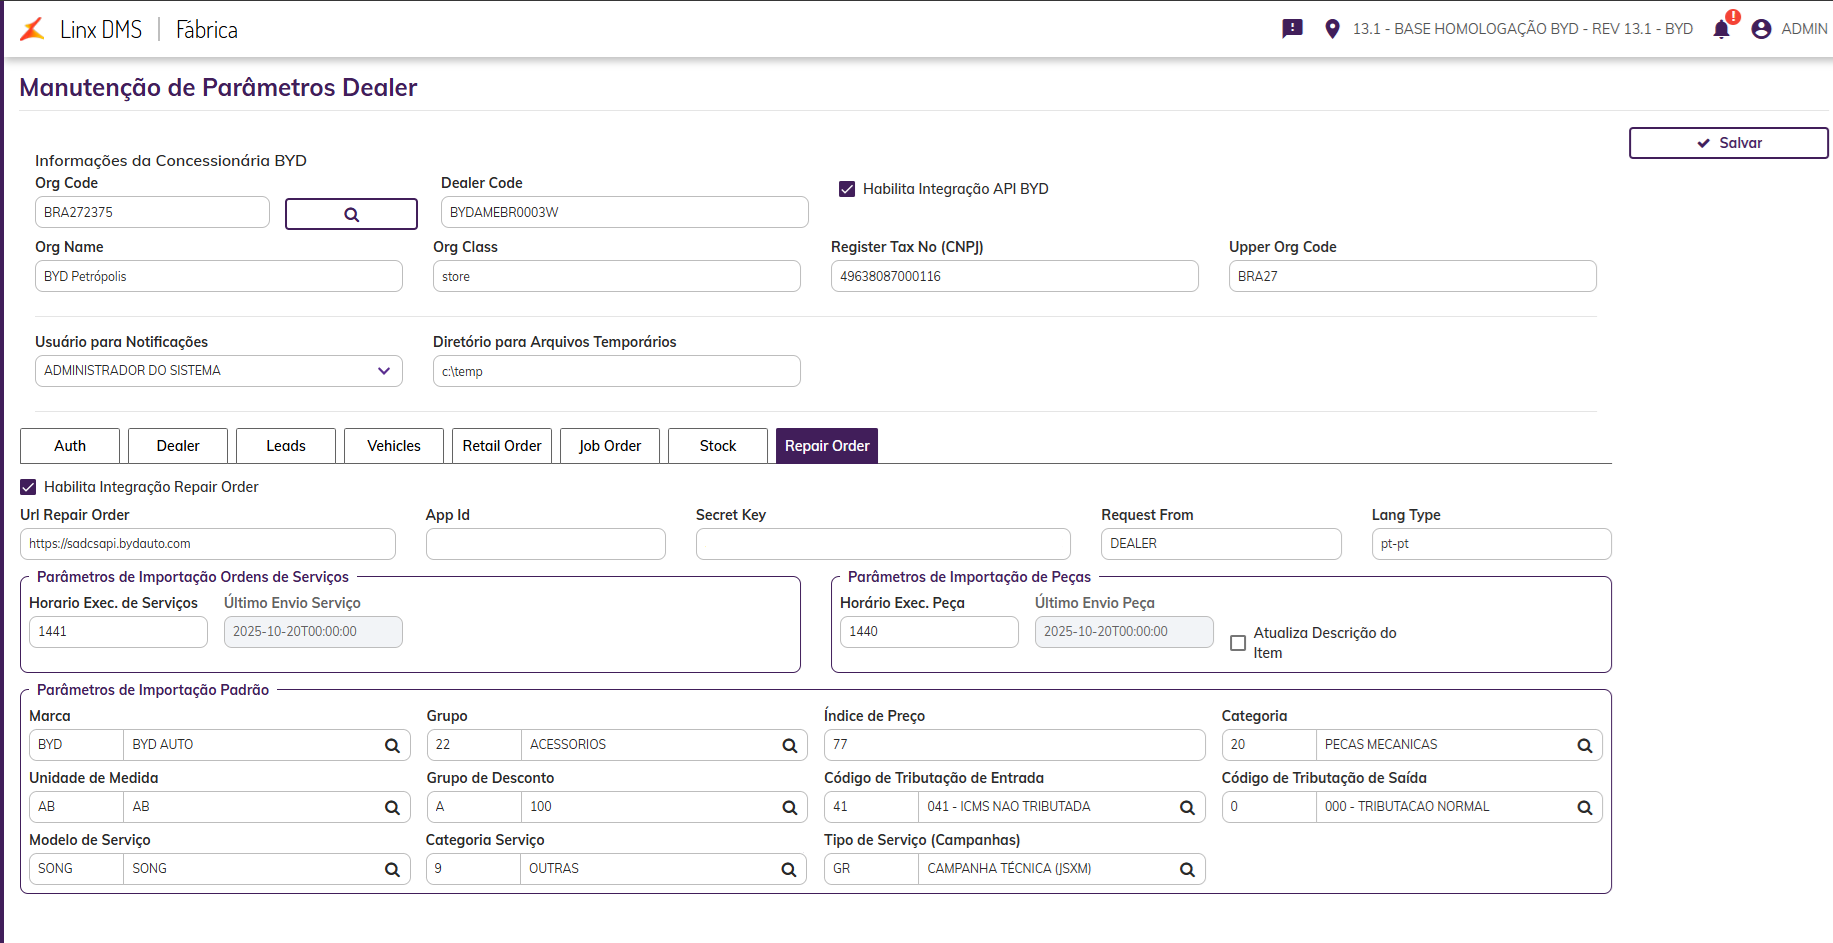Expand Usuário para Notificações dropdown
1833x943 pixels.
pyautogui.click(x=384, y=371)
